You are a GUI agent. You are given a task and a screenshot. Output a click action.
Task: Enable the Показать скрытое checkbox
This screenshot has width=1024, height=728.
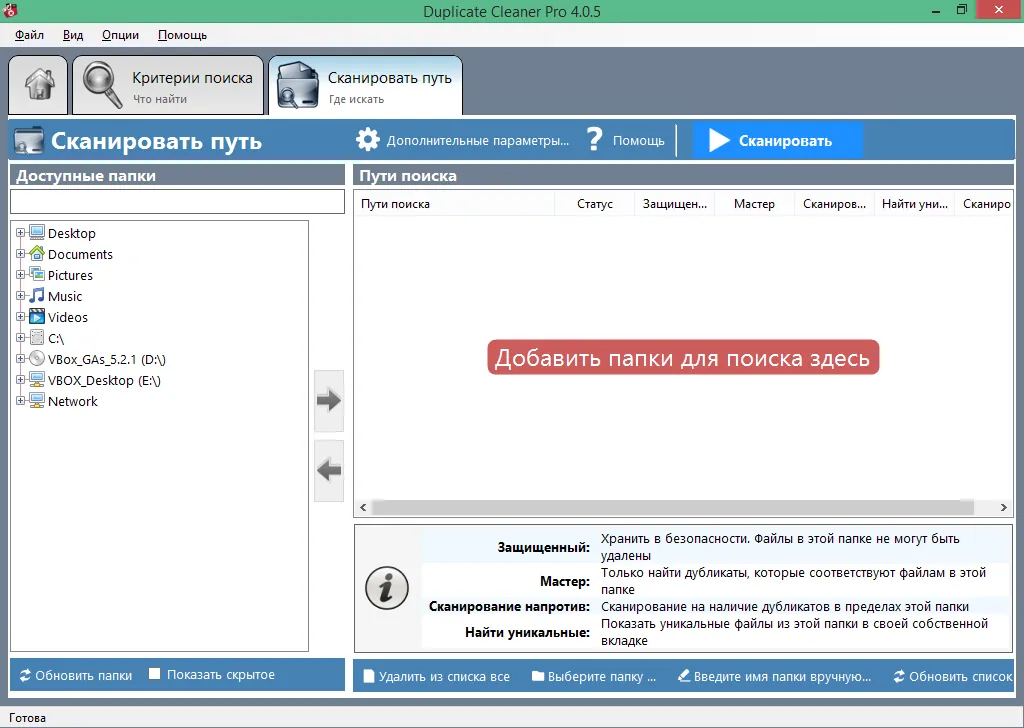(155, 674)
